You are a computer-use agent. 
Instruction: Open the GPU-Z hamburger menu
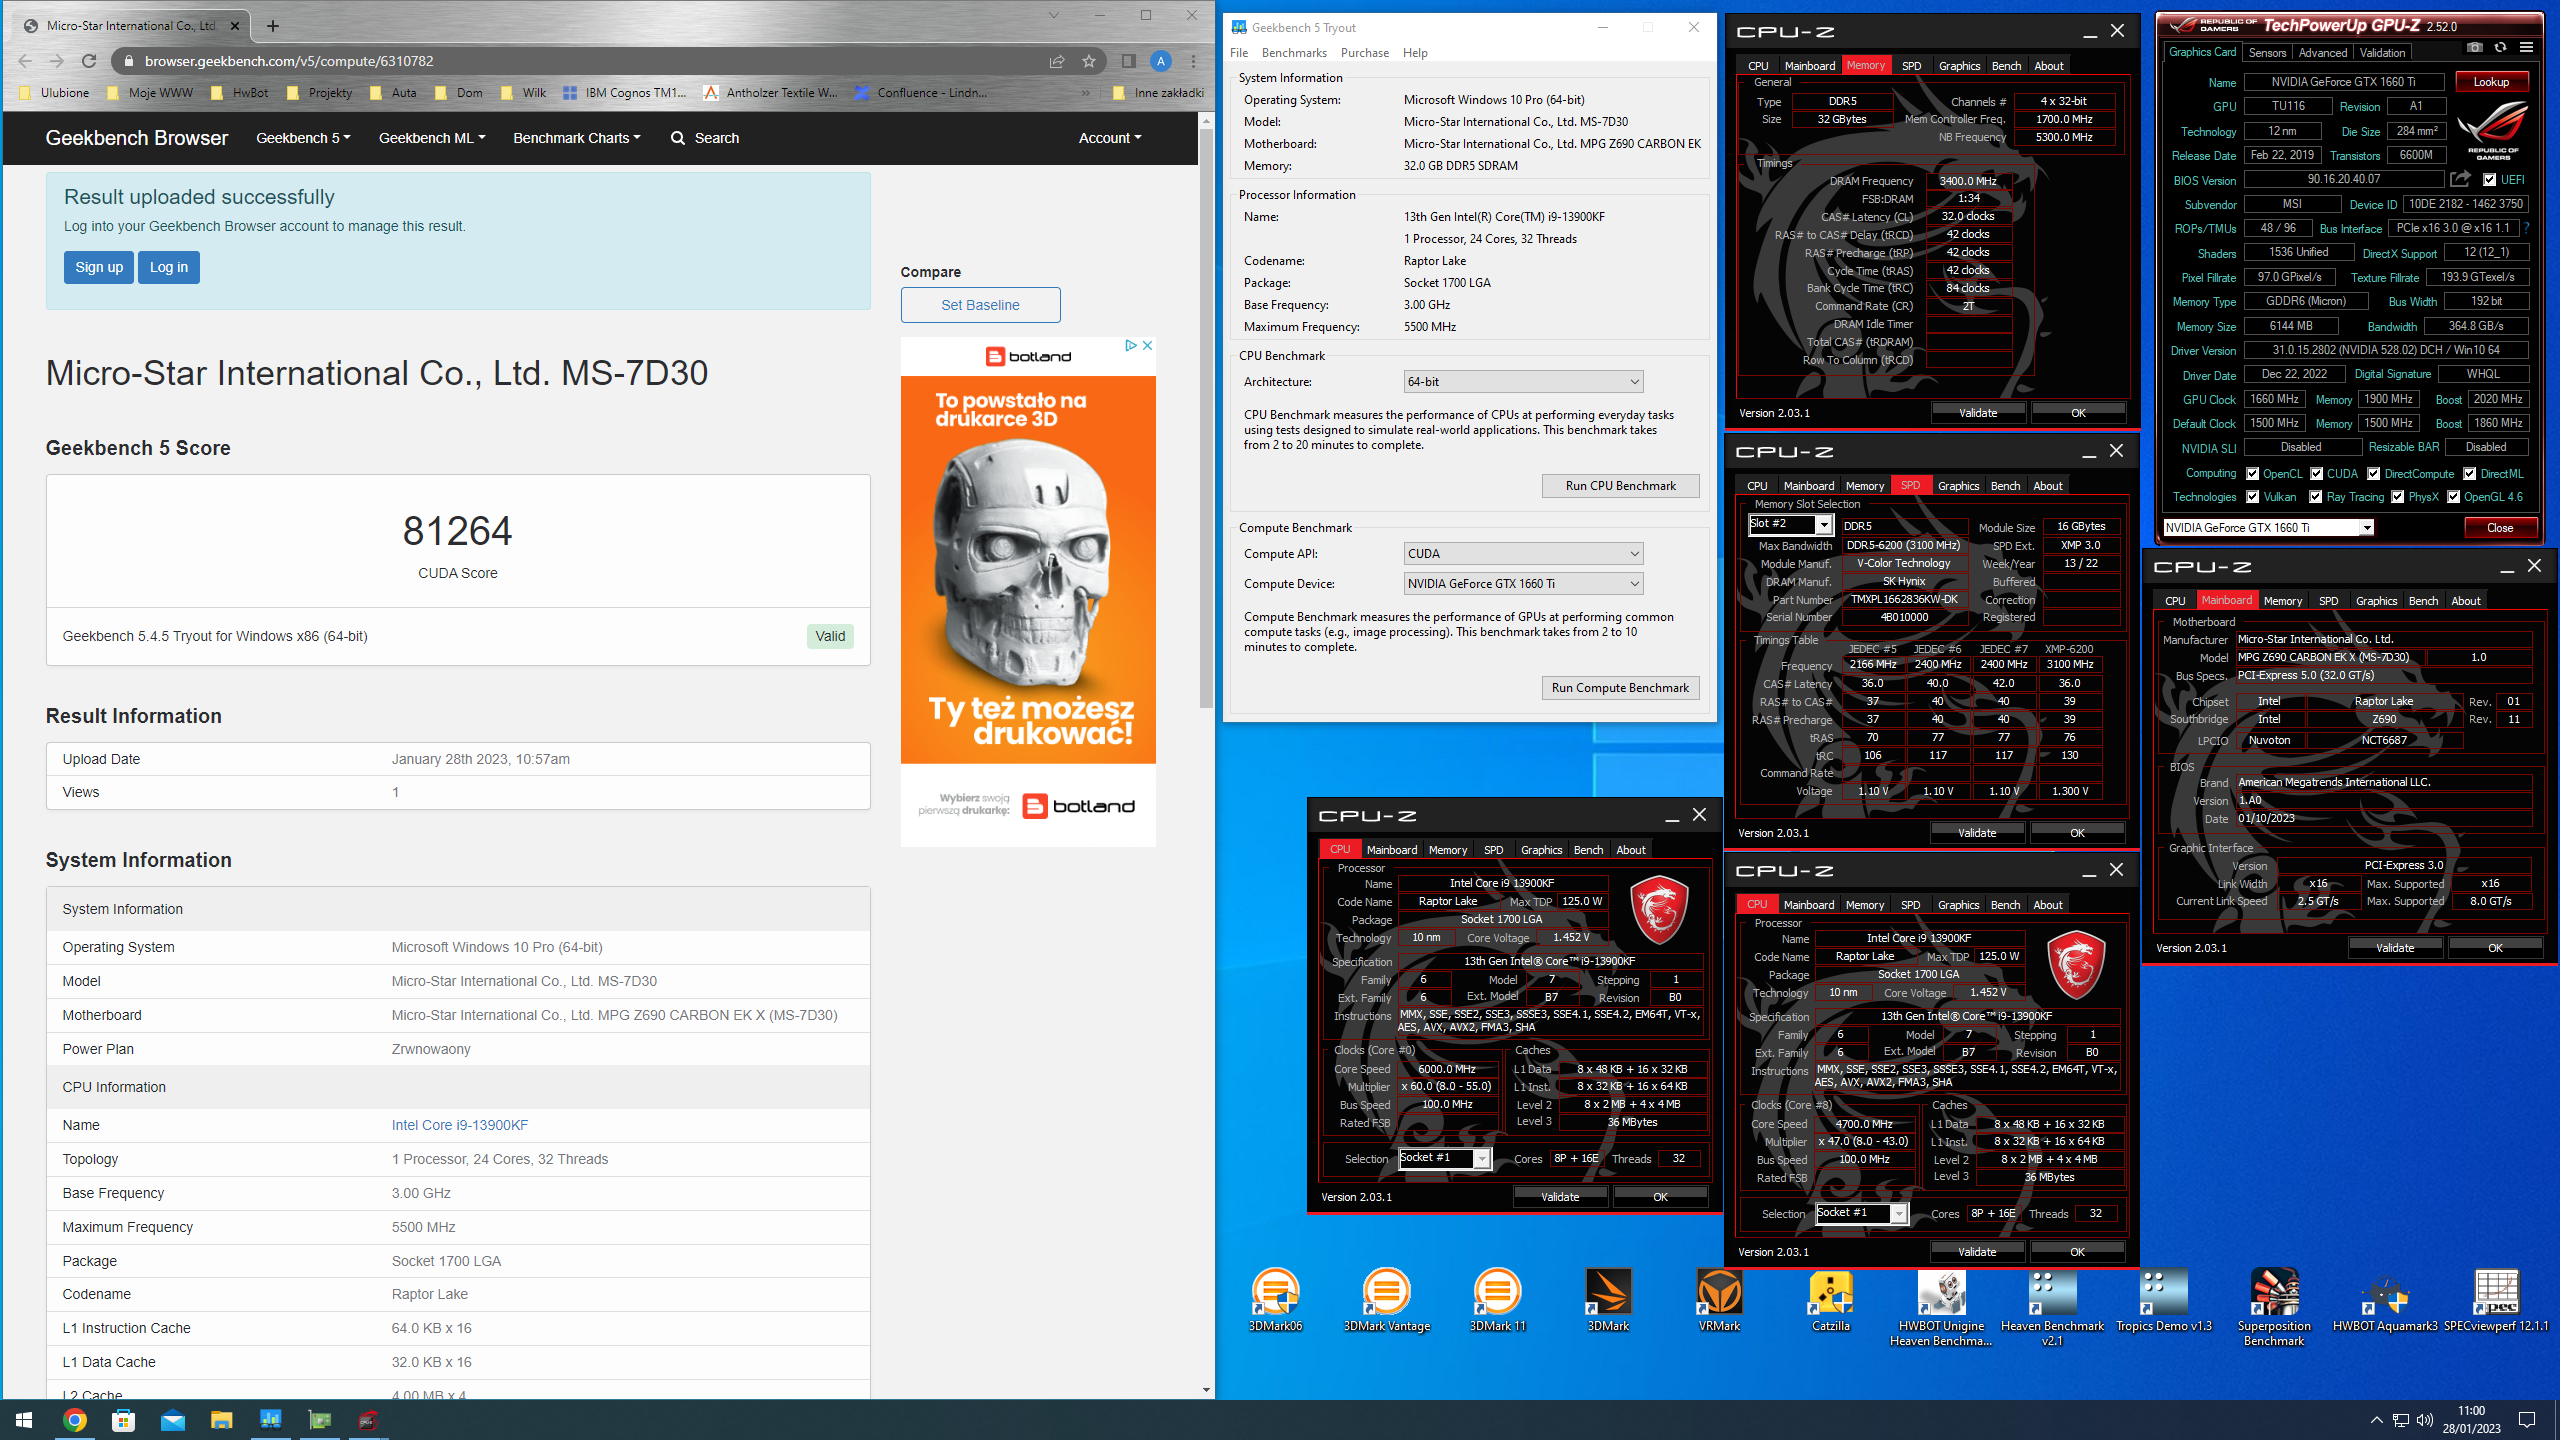point(2526,47)
